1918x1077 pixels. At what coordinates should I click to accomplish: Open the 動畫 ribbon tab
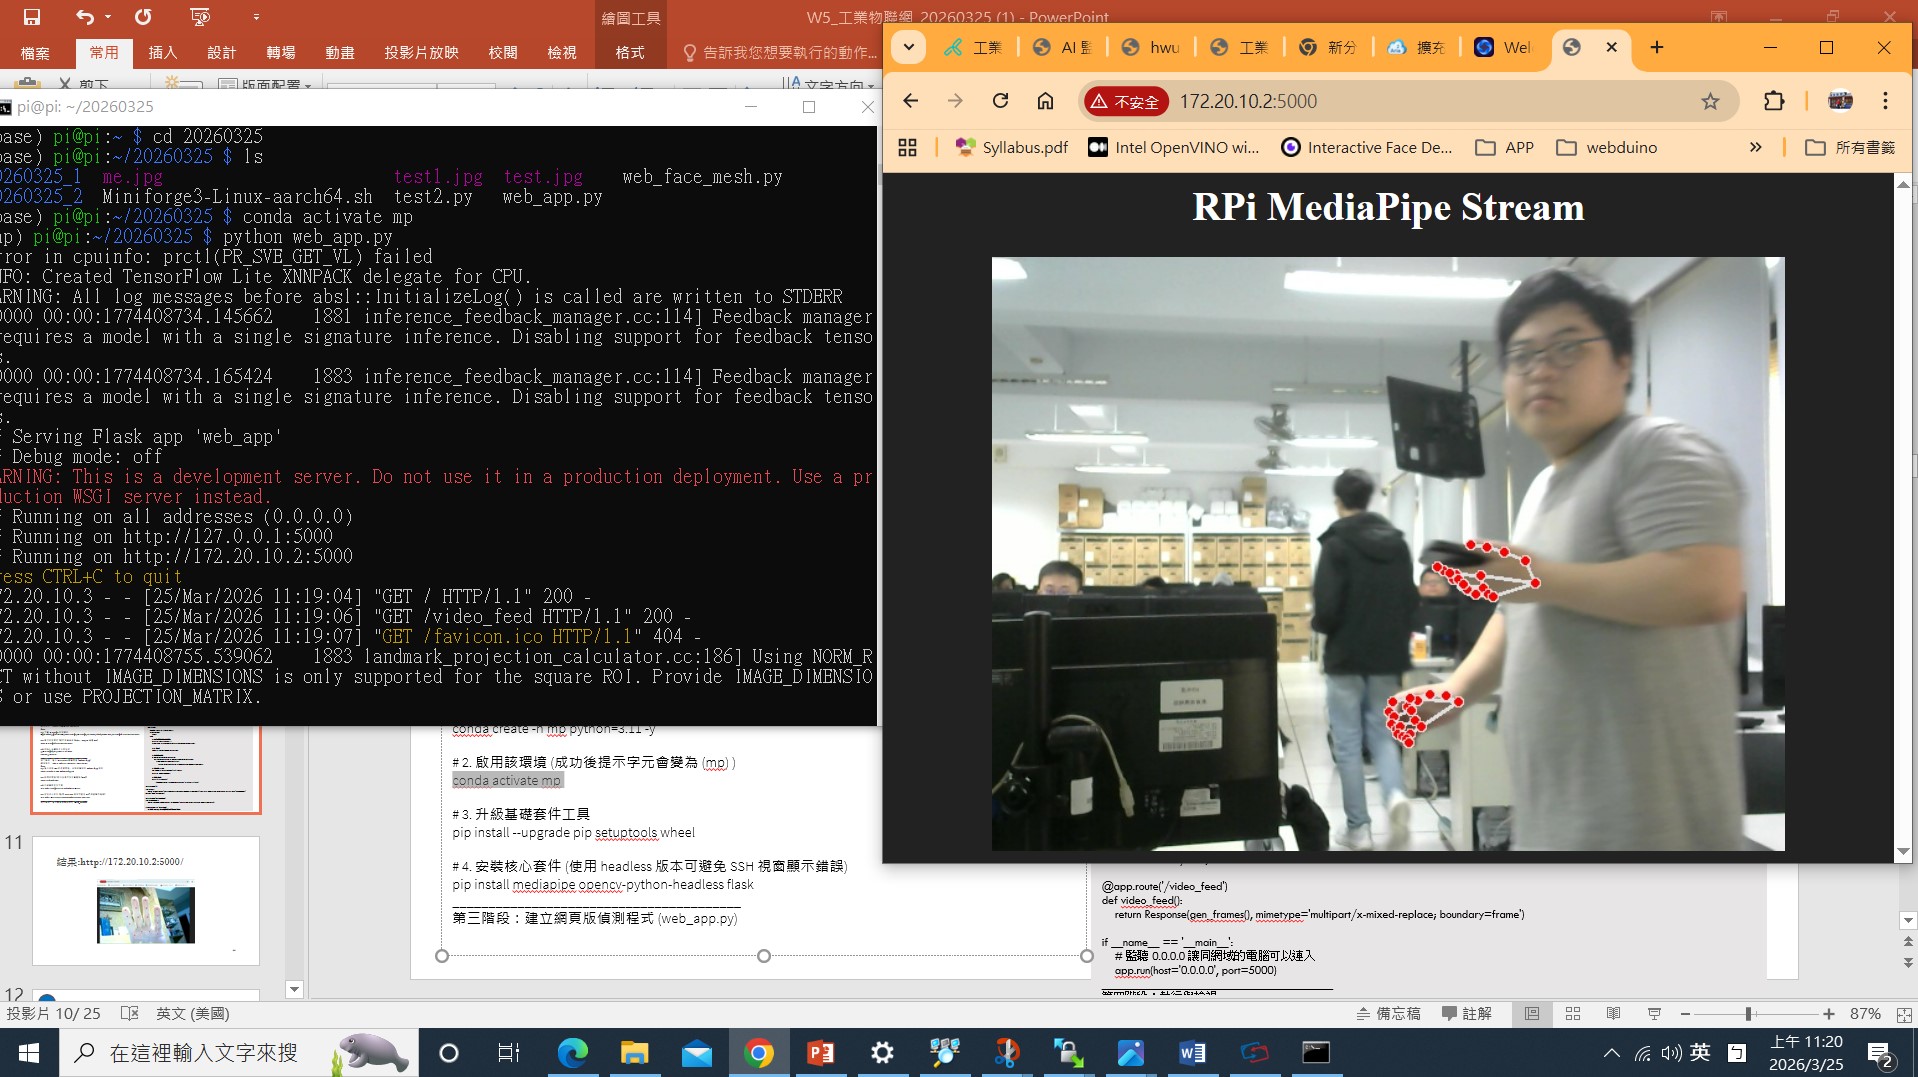[339, 53]
